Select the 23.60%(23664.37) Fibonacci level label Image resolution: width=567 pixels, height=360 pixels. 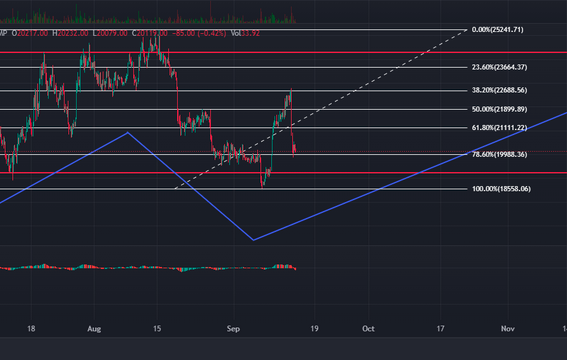click(x=499, y=67)
